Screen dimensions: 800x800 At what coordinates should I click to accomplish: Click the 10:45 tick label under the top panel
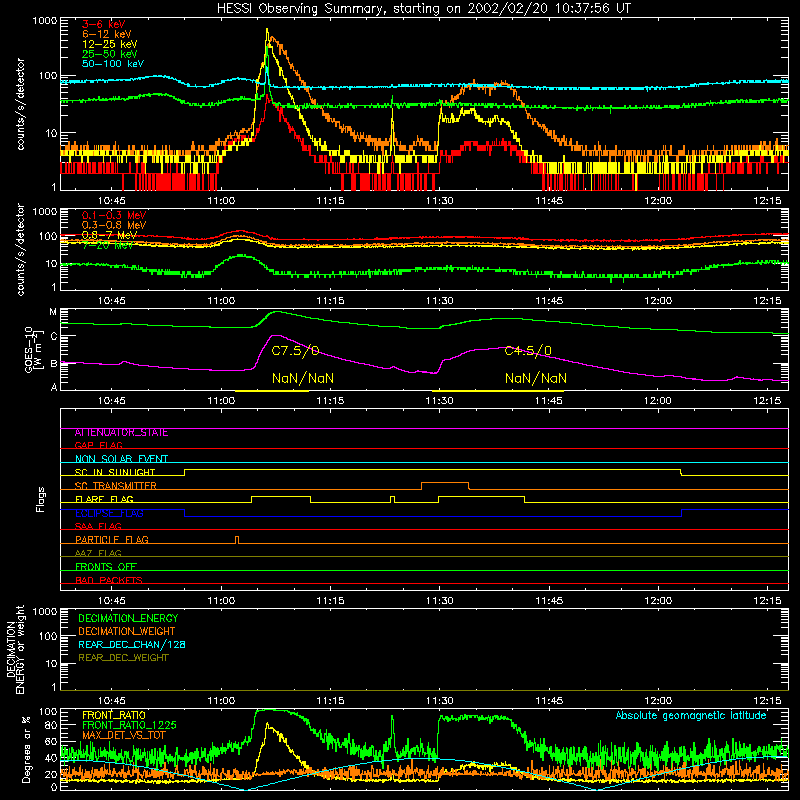[x=112, y=201]
